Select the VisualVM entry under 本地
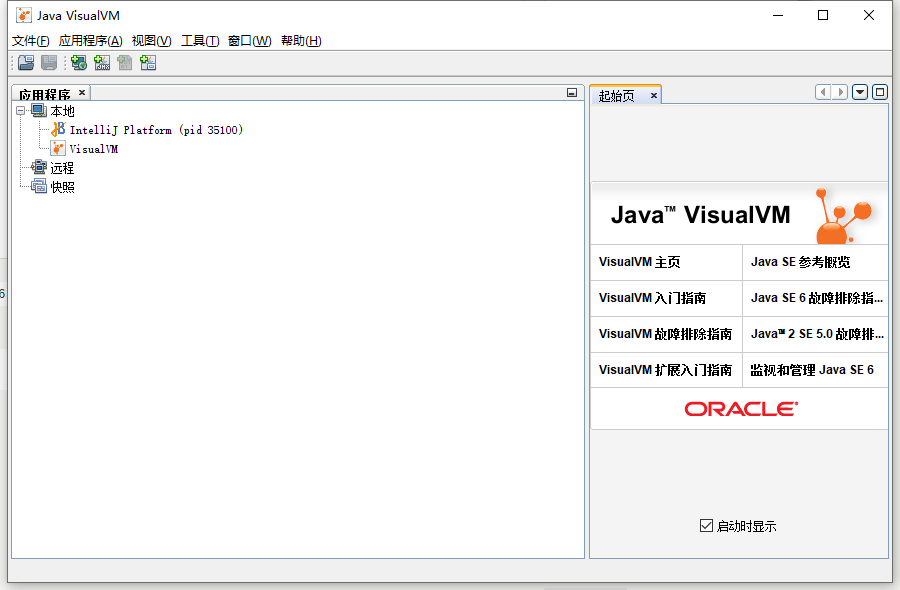 click(94, 149)
